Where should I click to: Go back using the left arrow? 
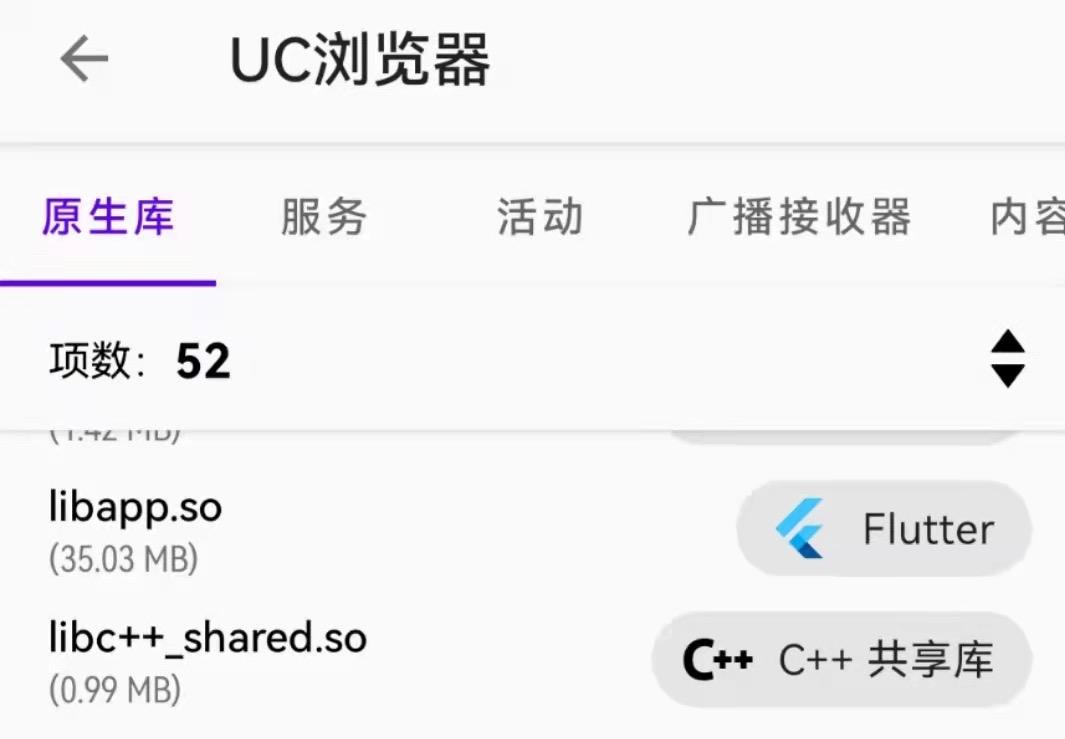tap(84, 59)
